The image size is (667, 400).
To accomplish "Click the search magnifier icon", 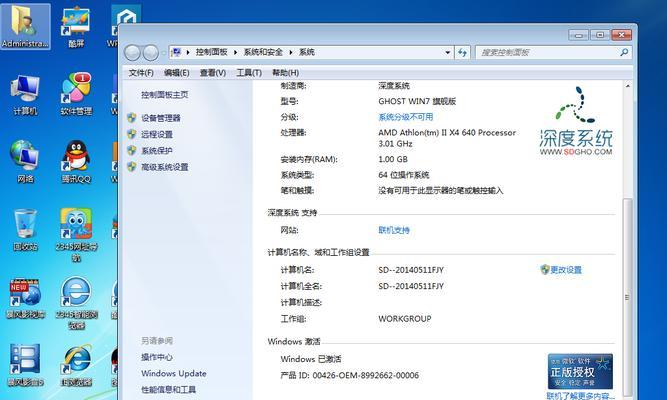I will pos(624,52).
